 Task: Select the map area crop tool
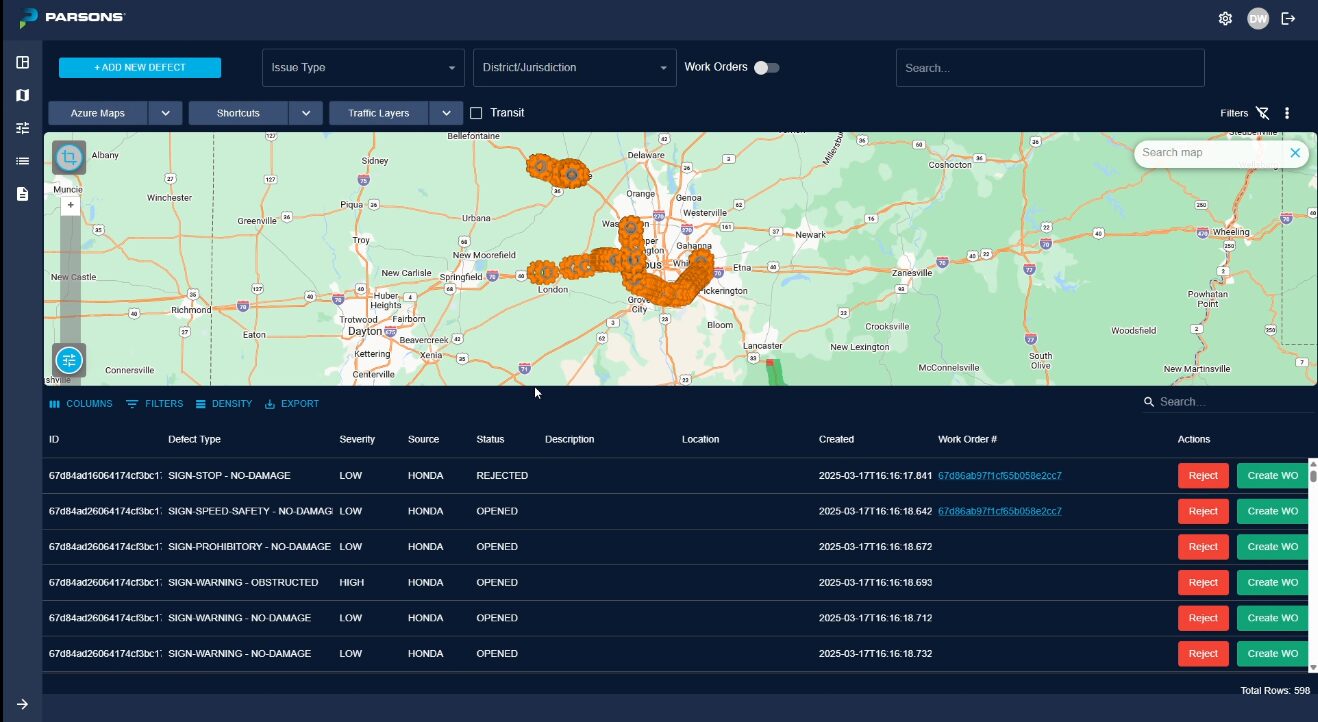(x=69, y=158)
